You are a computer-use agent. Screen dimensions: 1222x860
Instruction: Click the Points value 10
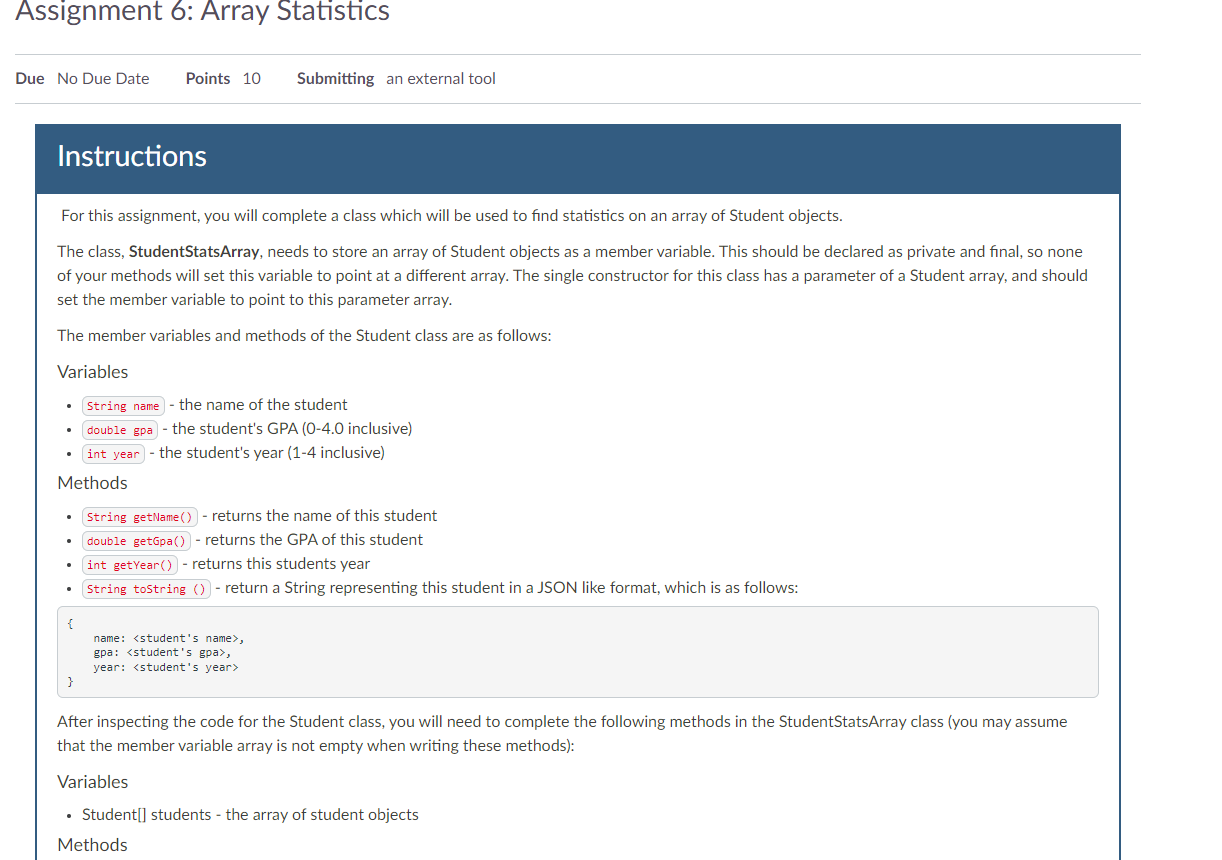(251, 79)
